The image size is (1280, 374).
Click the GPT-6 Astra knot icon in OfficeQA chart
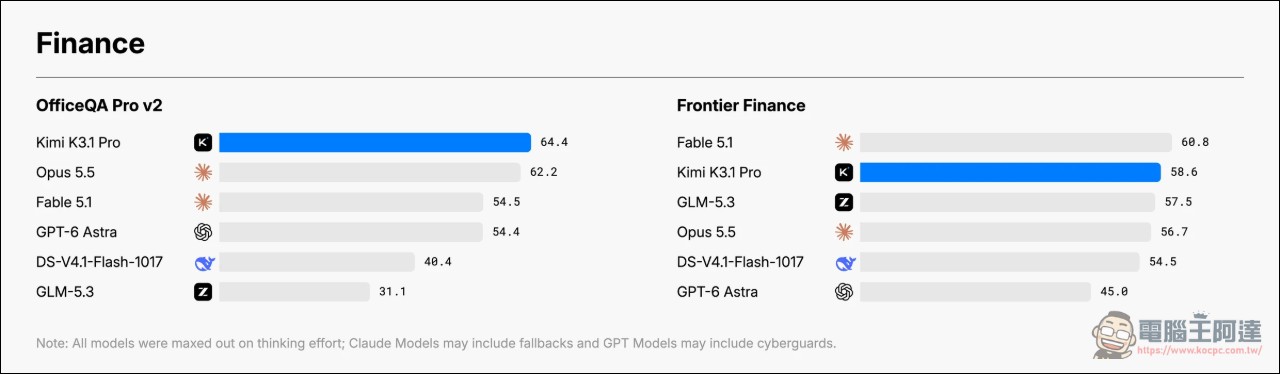pyautogui.click(x=203, y=232)
